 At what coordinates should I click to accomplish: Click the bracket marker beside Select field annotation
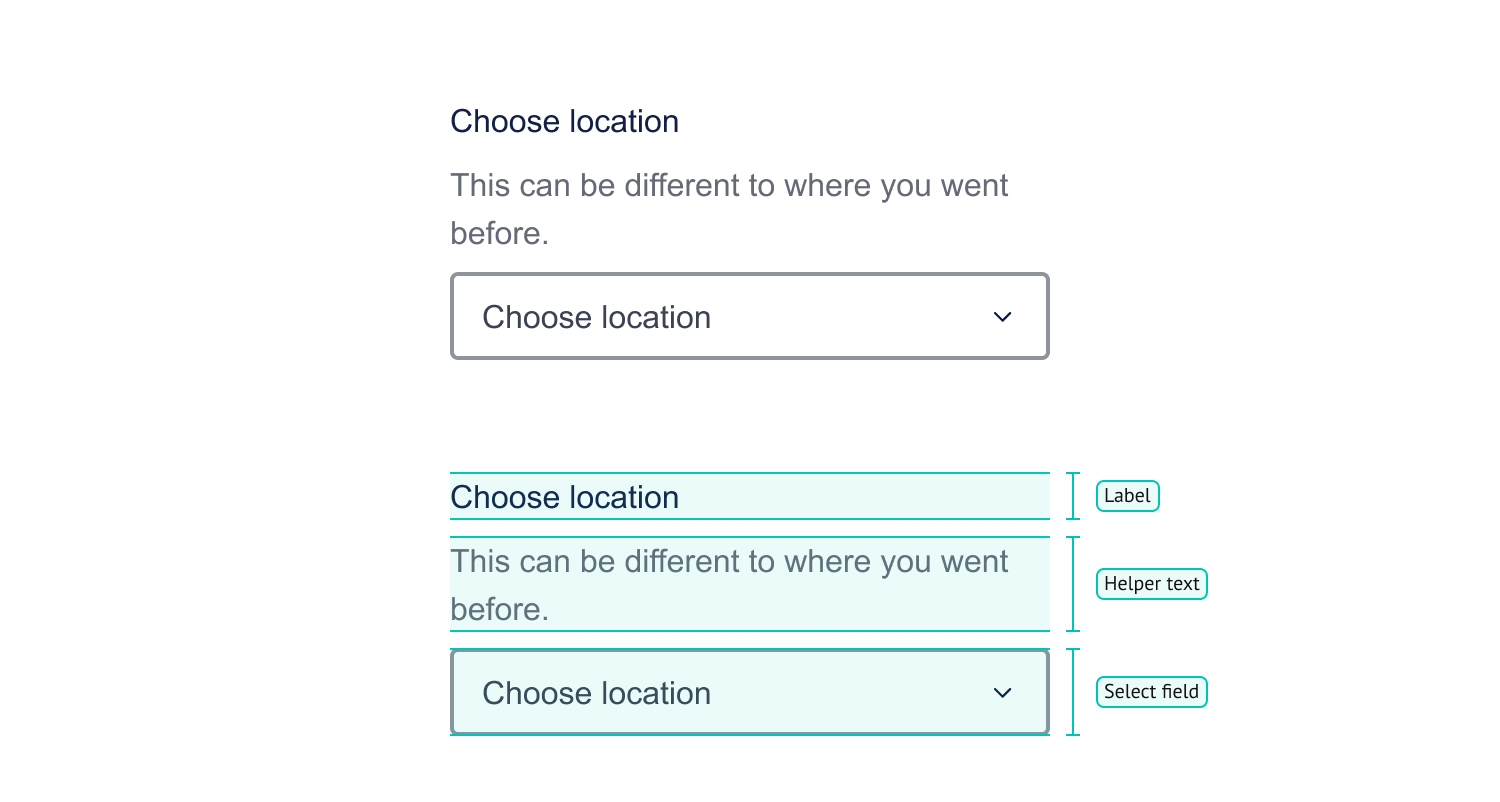pos(1073,692)
